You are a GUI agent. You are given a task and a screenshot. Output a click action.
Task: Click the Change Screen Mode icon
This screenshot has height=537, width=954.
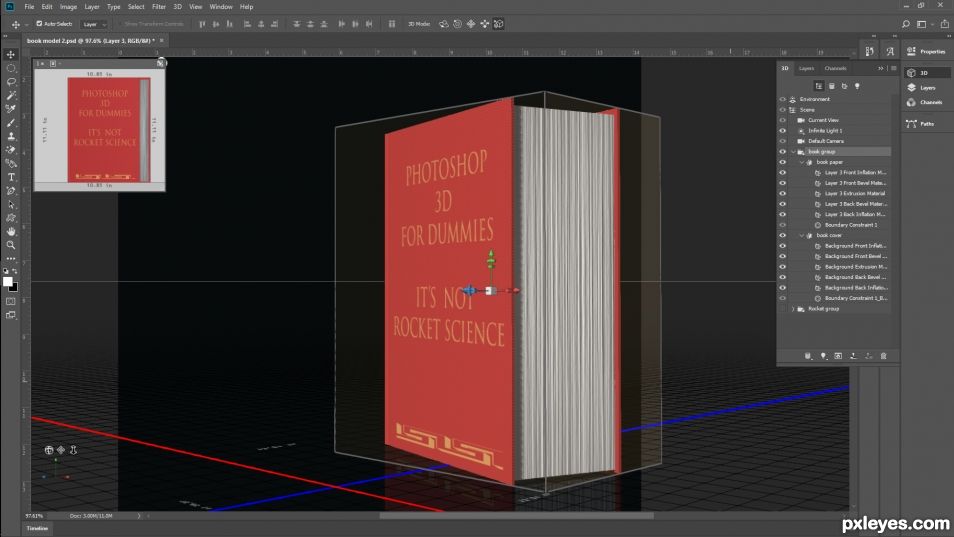coord(11,315)
